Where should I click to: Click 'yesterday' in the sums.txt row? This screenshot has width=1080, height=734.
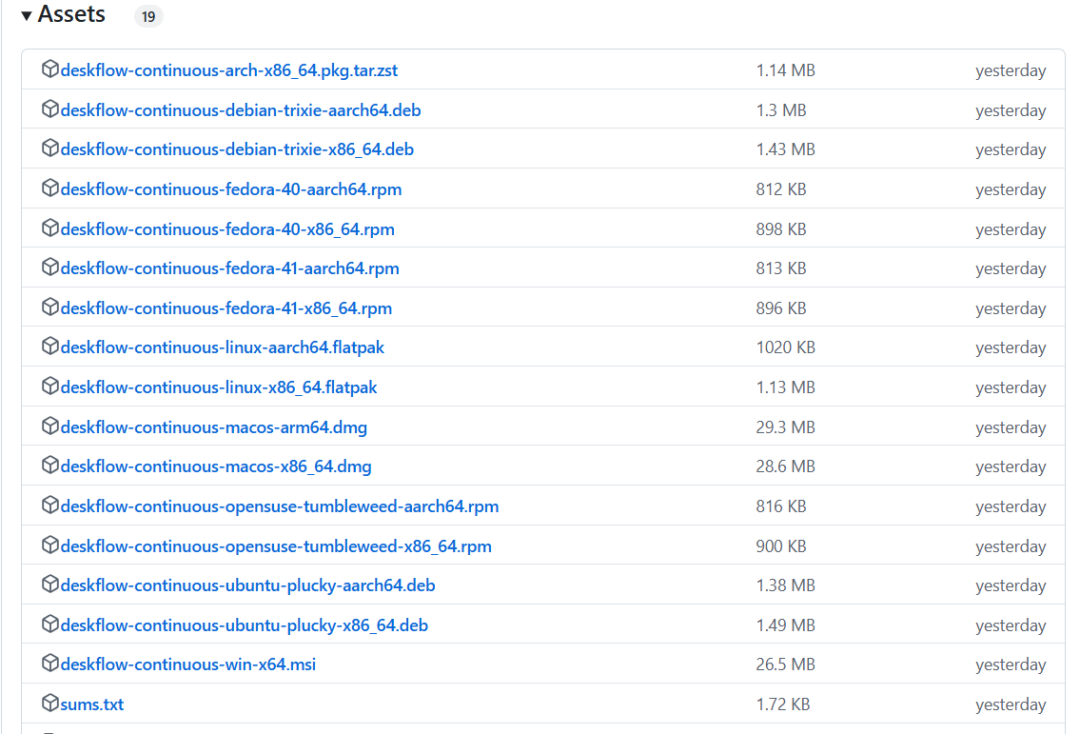point(1010,705)
